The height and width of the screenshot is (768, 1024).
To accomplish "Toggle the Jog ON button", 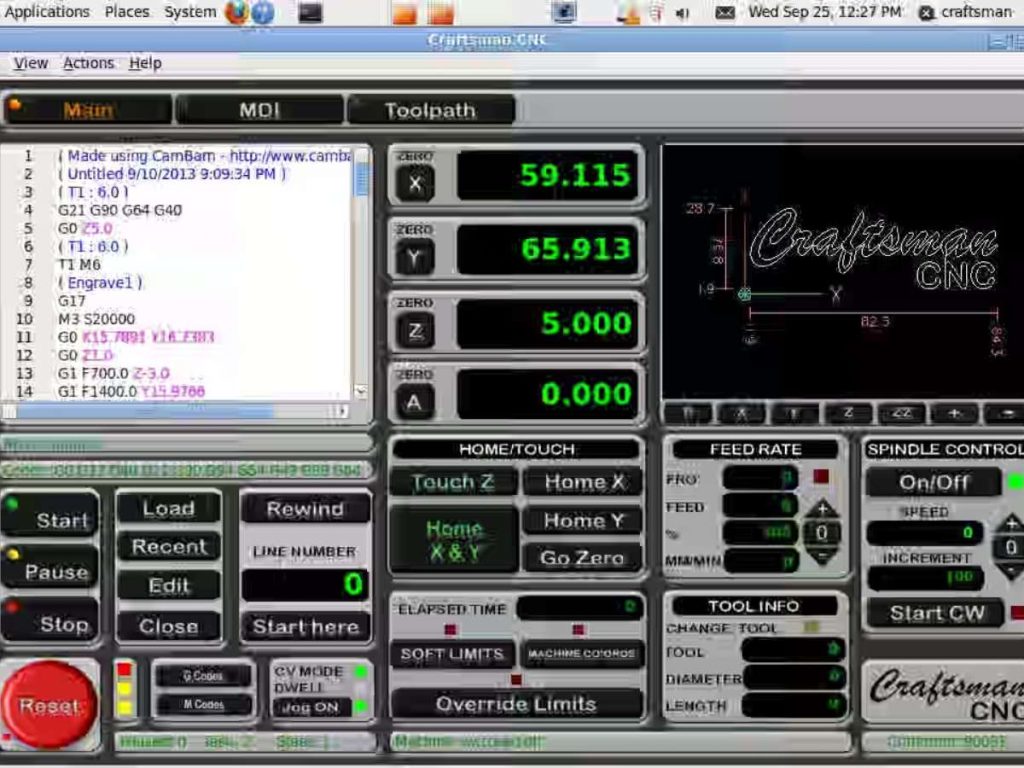I will [x=310, y=707].
